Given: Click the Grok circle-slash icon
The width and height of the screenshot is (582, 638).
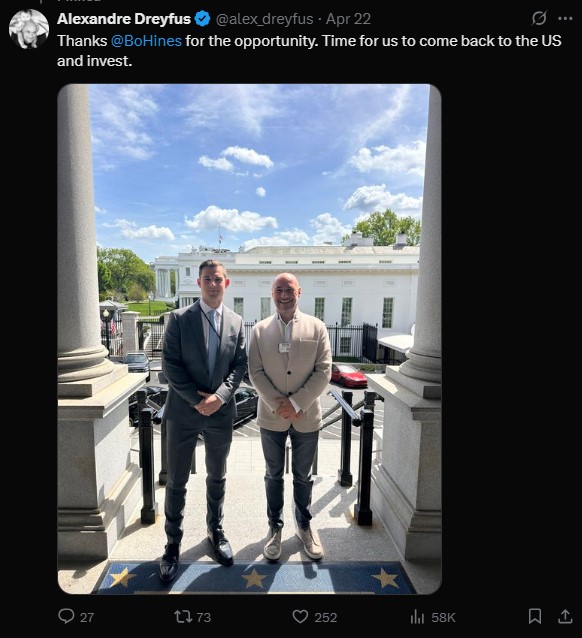Looking at the screenshot, I should coord(539,18).
